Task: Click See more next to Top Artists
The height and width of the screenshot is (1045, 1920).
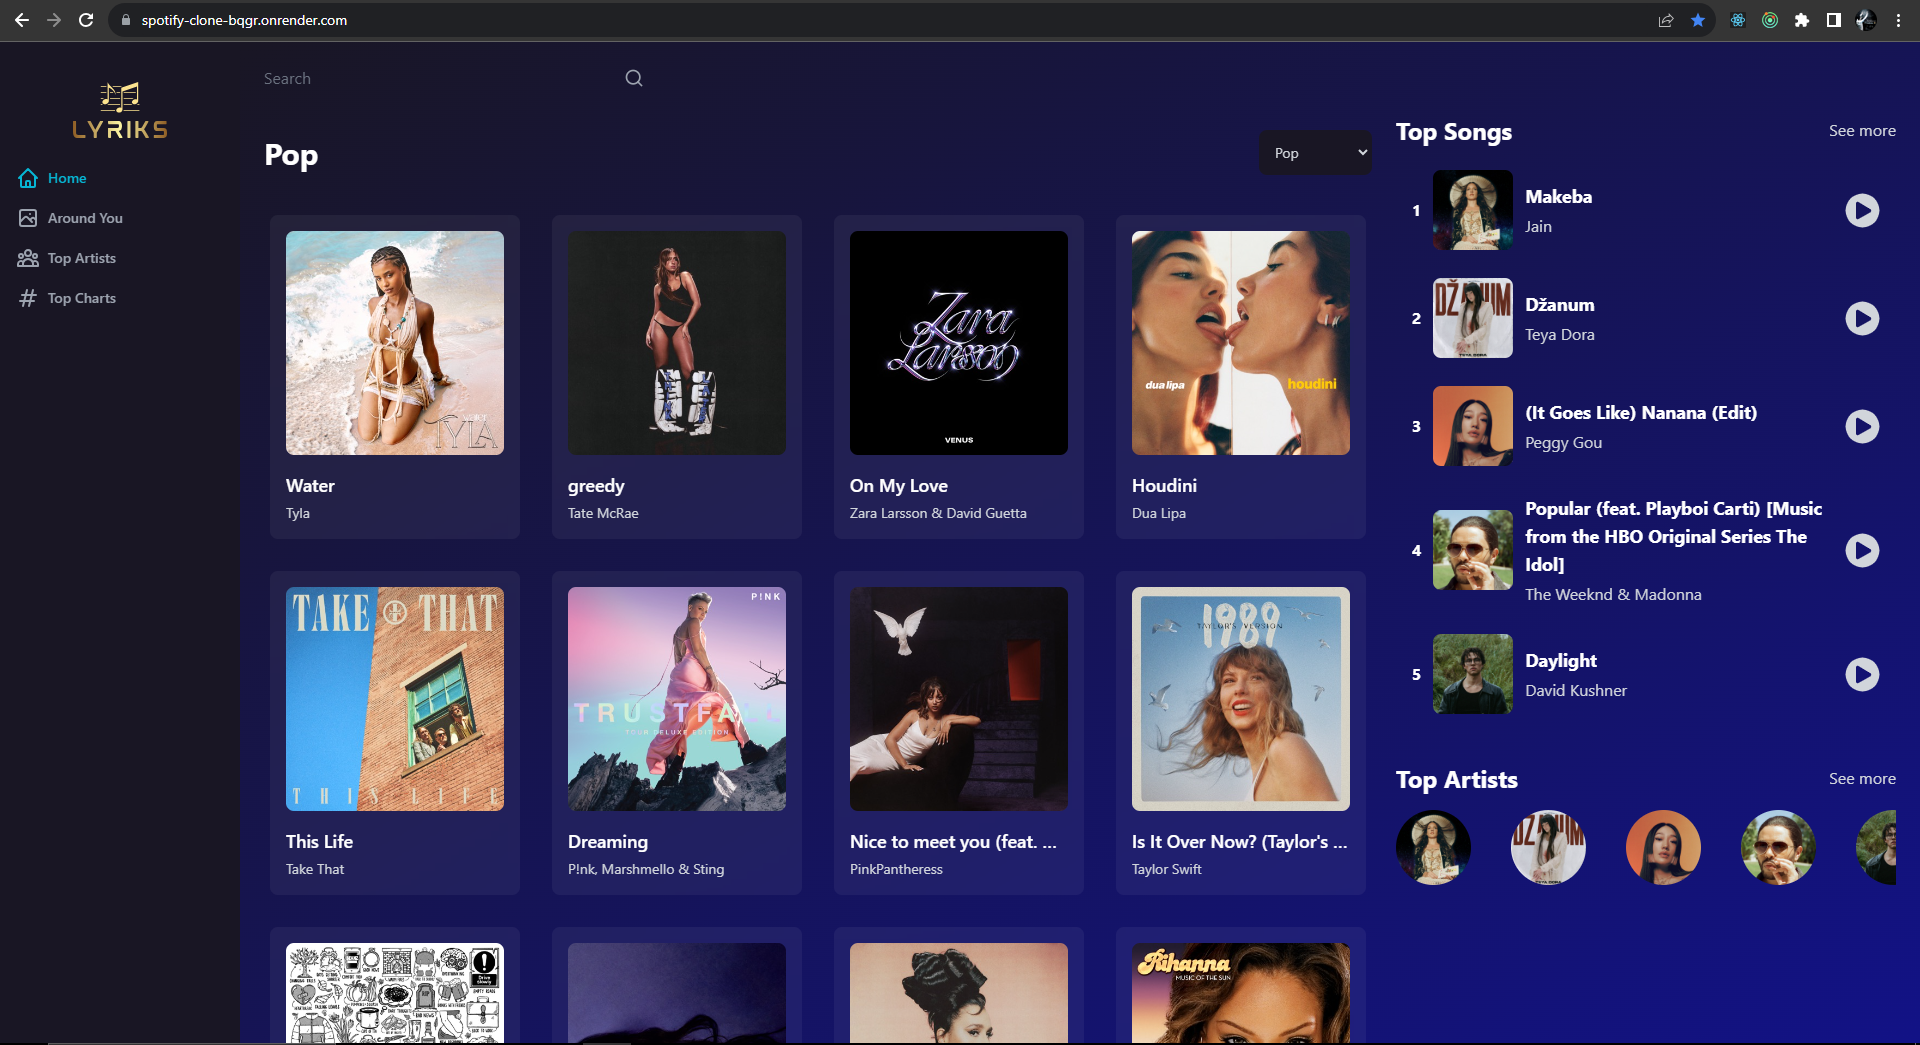Action: pos(1861,779)
